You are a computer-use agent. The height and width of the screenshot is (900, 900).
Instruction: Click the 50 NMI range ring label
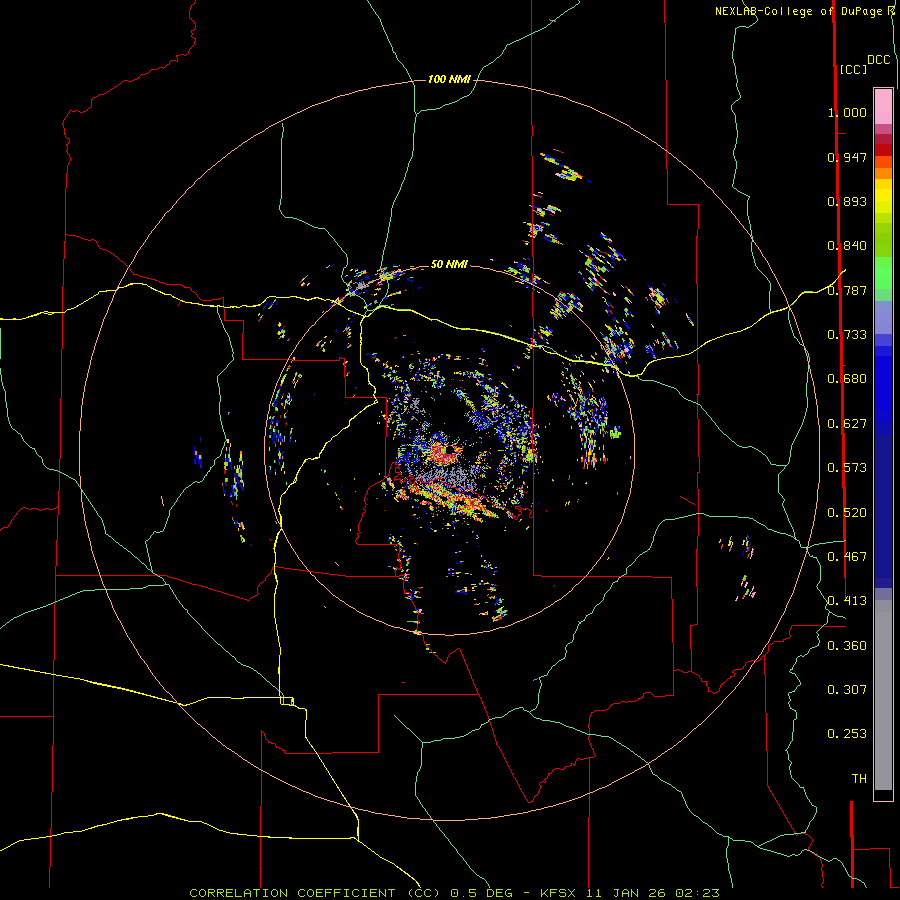(x=449, y=264)
